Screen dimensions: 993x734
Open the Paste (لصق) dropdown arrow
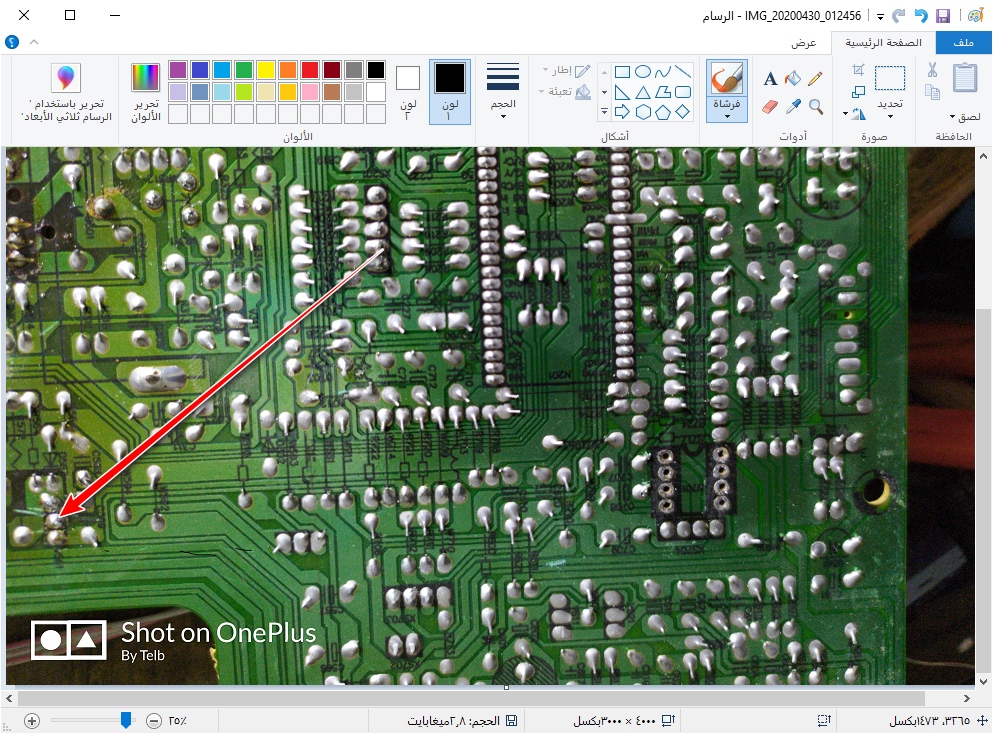click(x=952, y=117)
